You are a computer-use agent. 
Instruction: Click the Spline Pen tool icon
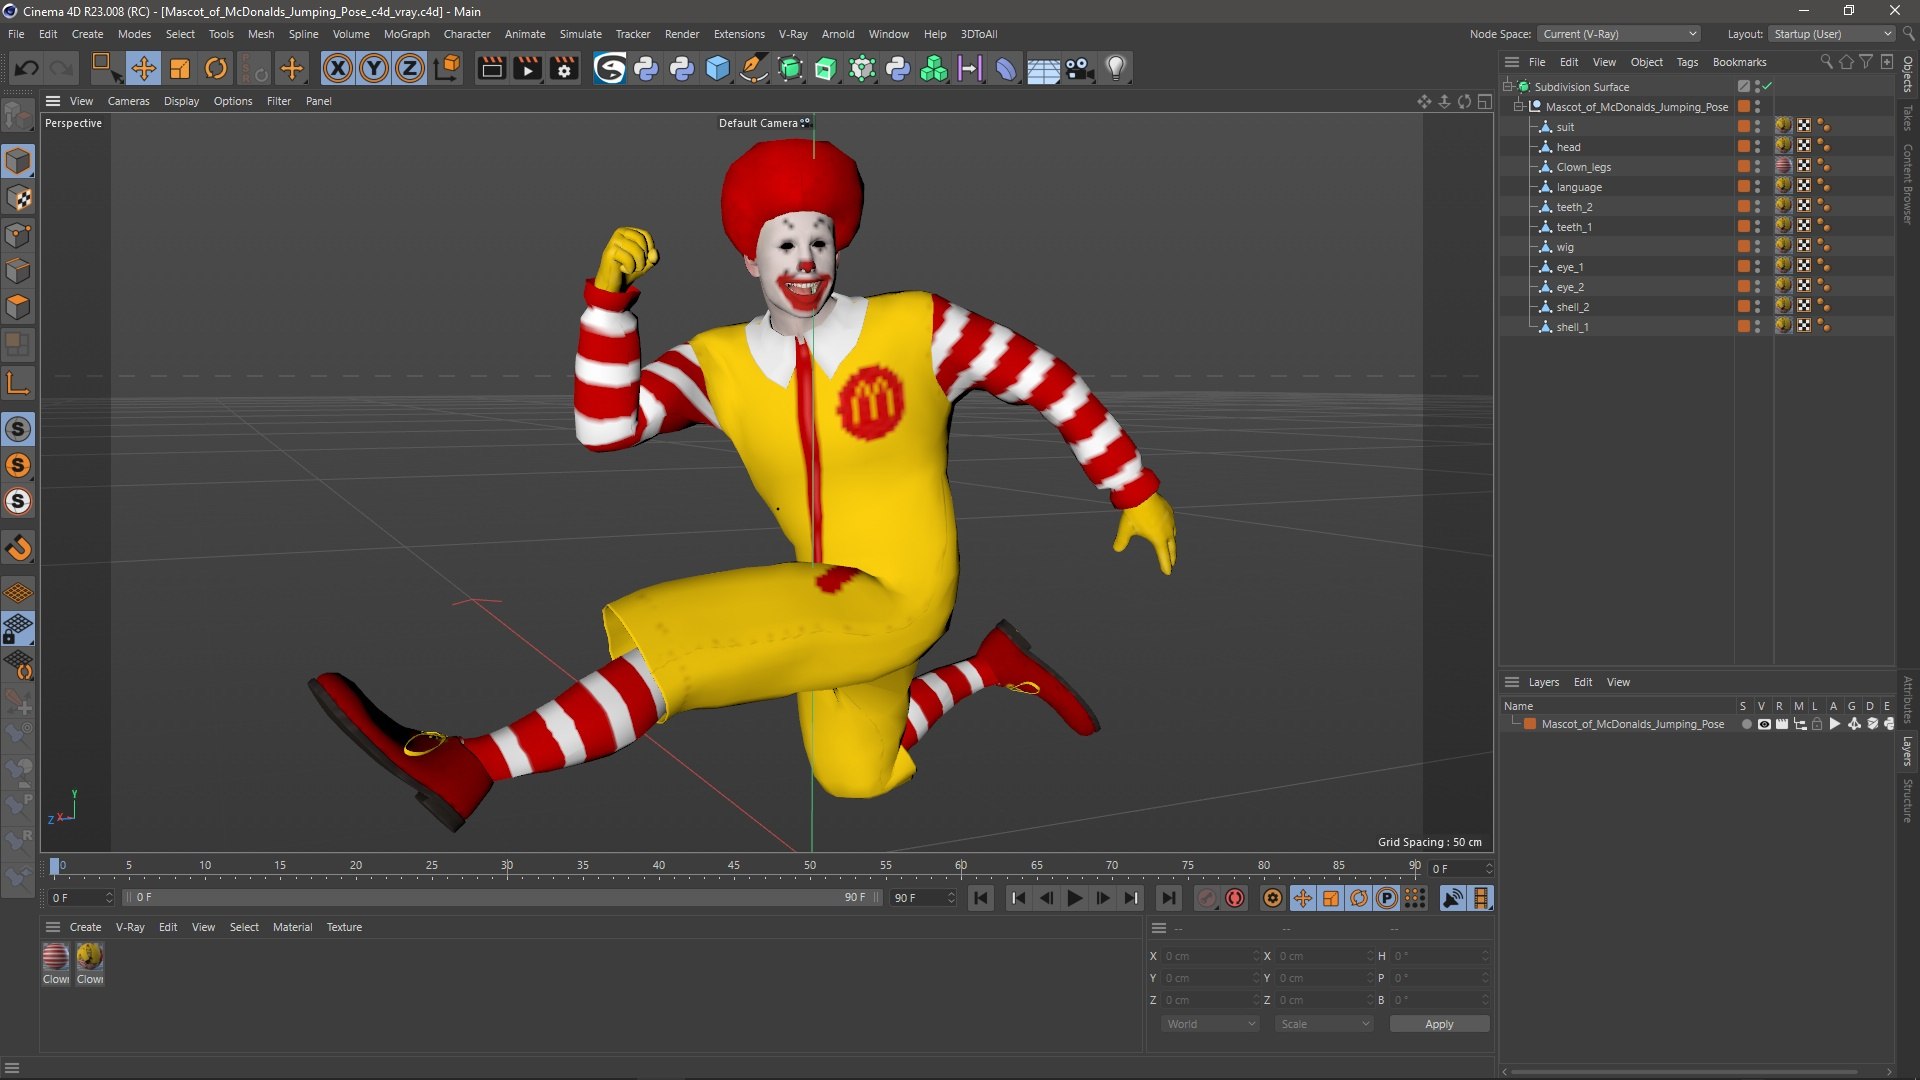(x=754, y=68)
